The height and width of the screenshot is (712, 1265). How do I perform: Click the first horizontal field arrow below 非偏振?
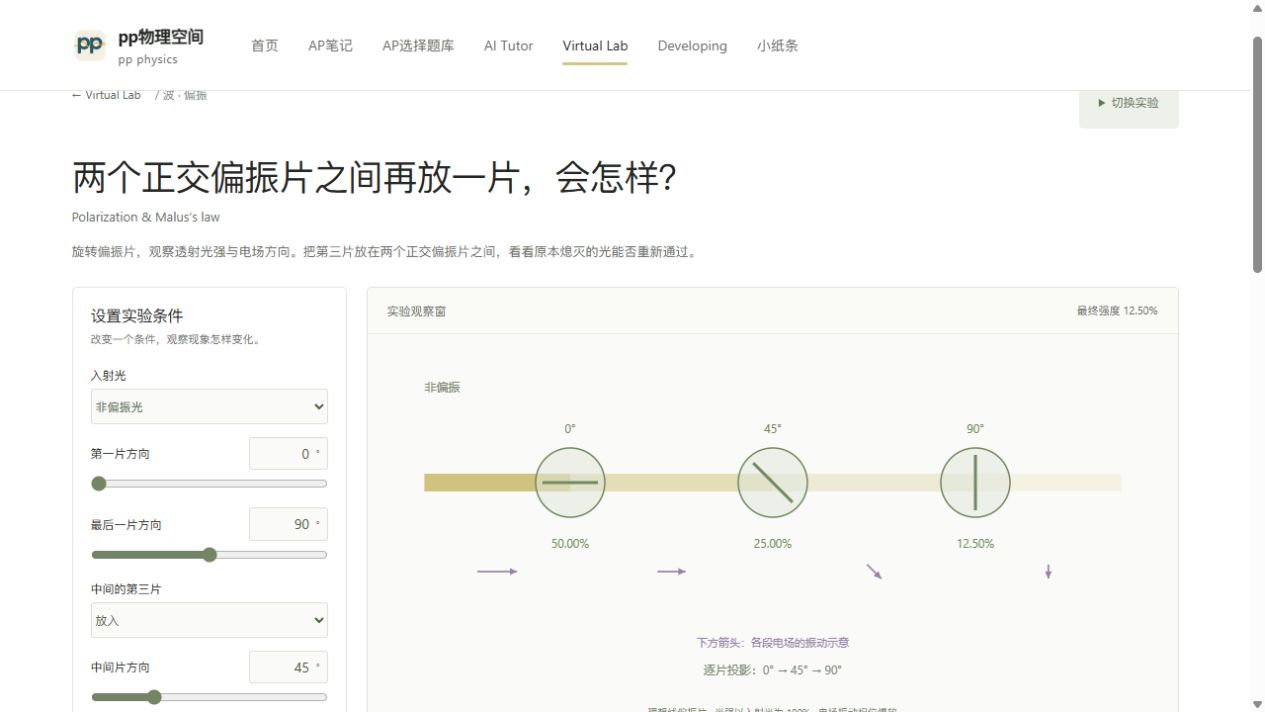(497, 572)
